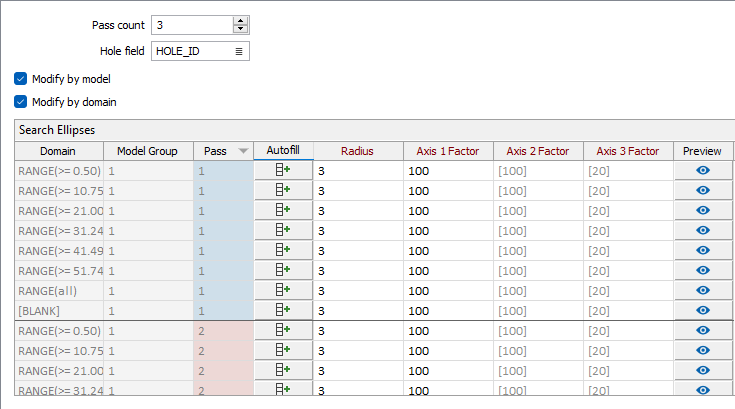This screenshot has width=735, height=409.
Task: Click Autofill icon for Pass 2 RANGE(>= 0.50) row
Action: (283, 330)
